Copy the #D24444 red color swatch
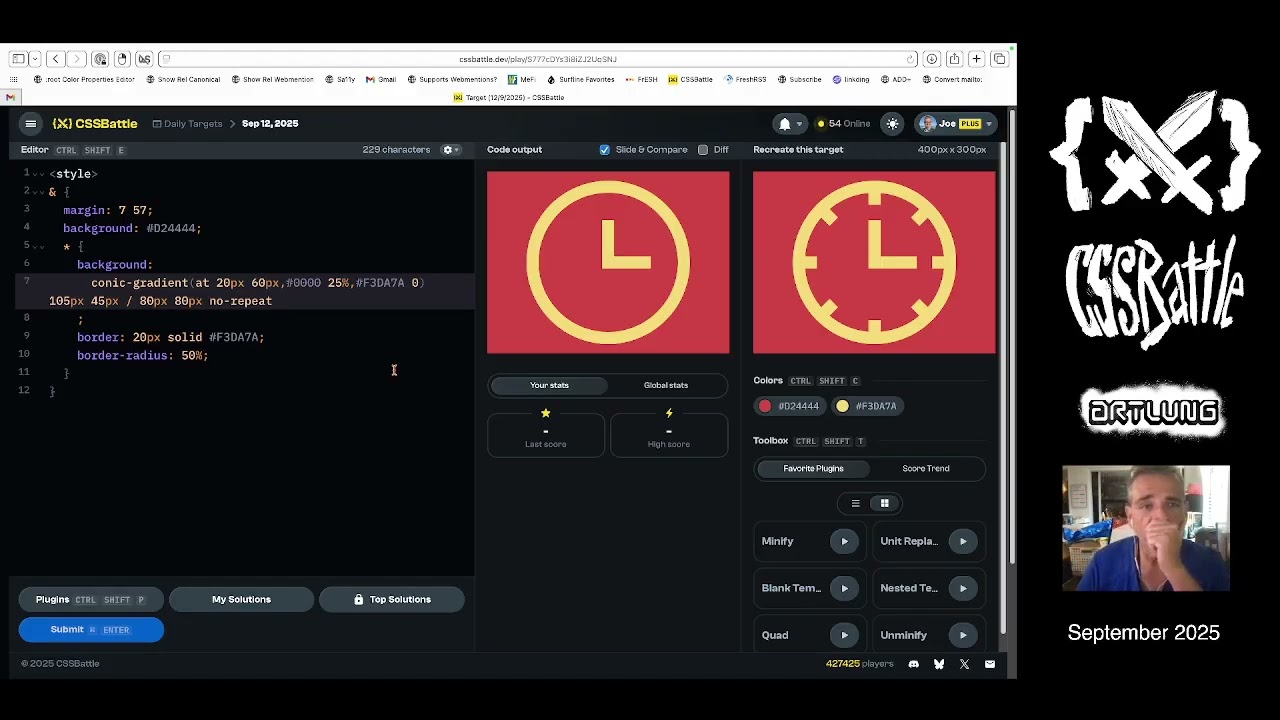The height and width of the screenshot is (720, 1280). click(x=788, y=406)
